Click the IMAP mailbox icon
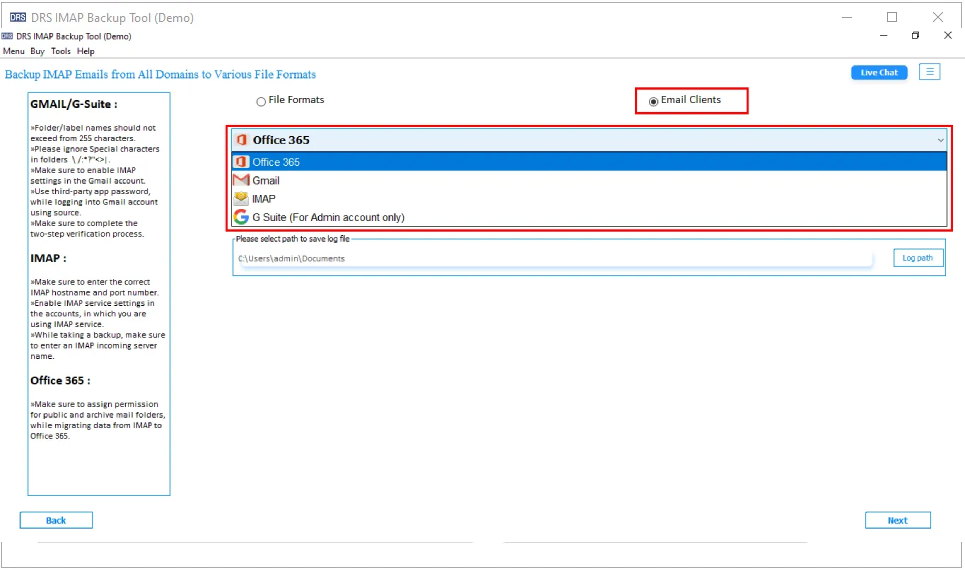Viewport: 965px width, 570px height. 241,198
